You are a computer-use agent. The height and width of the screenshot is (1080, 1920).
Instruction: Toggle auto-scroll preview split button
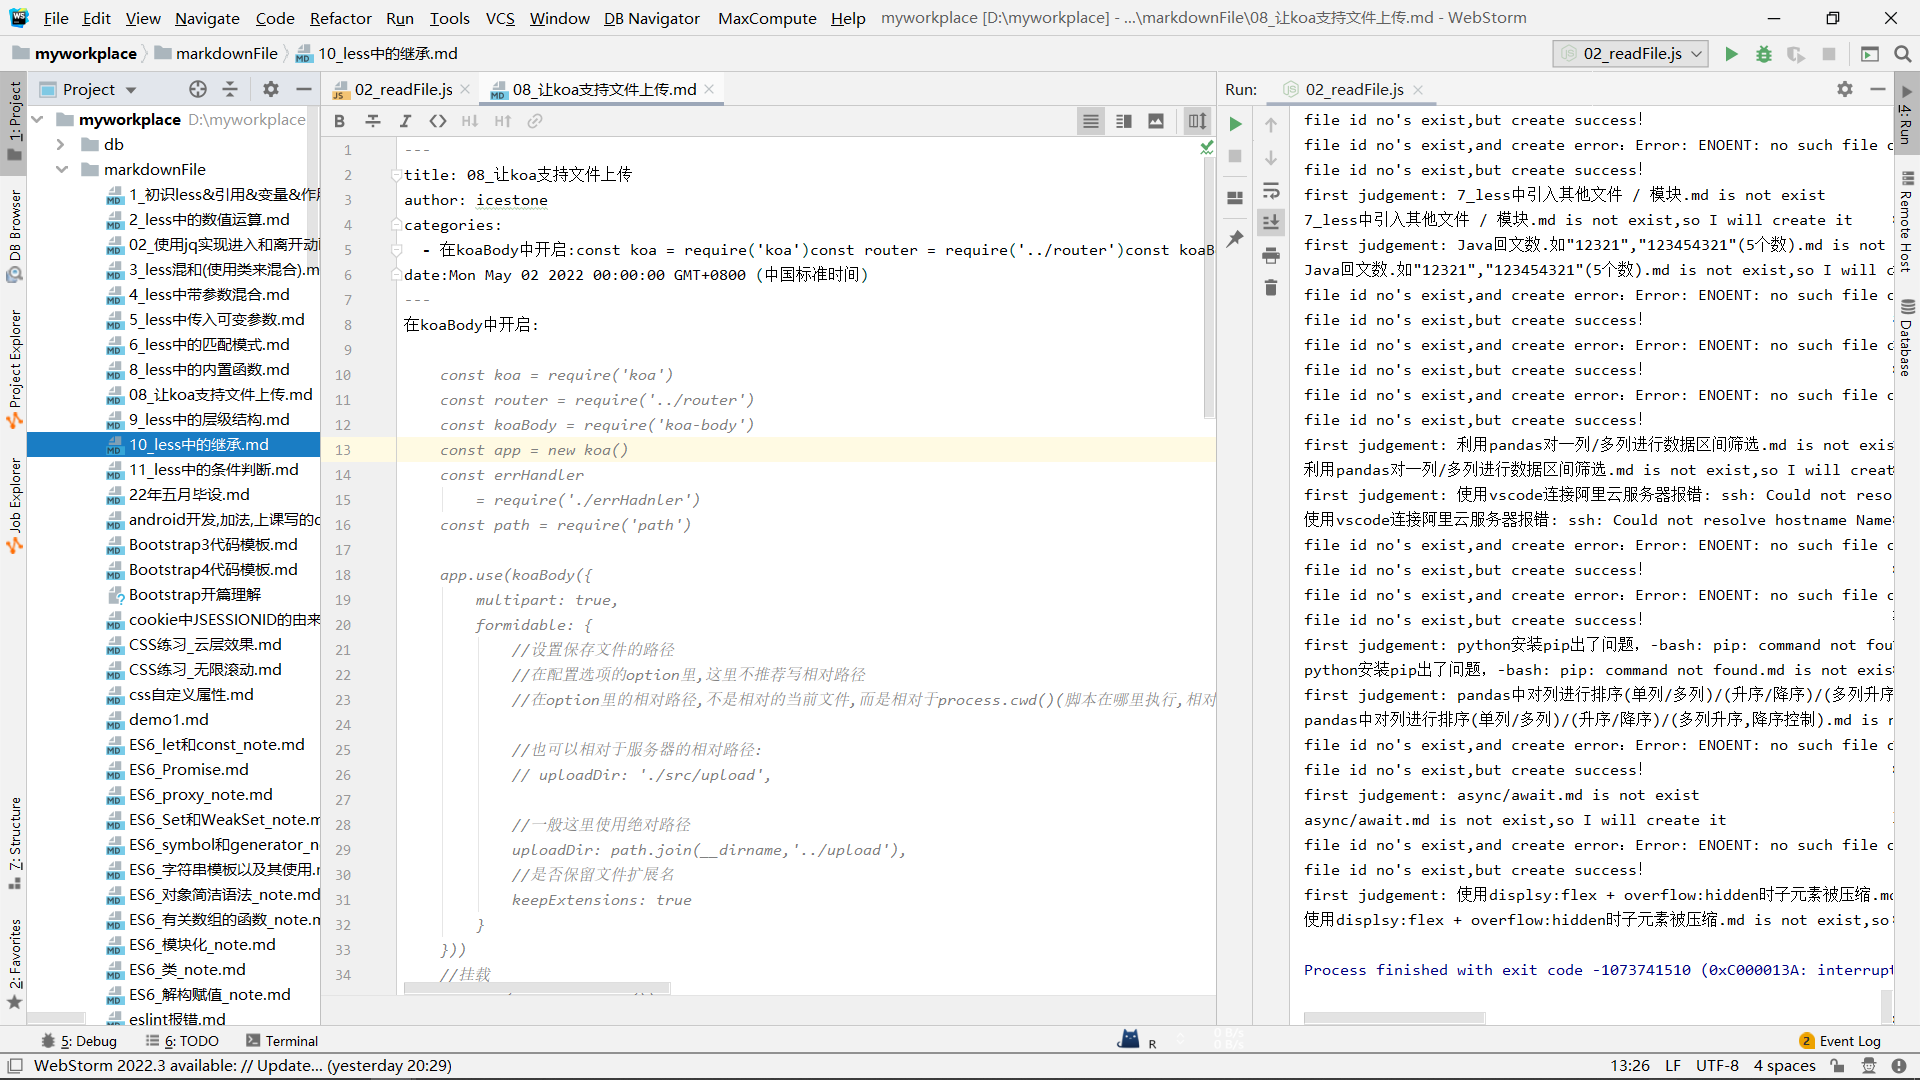[x=1197, y=121]
